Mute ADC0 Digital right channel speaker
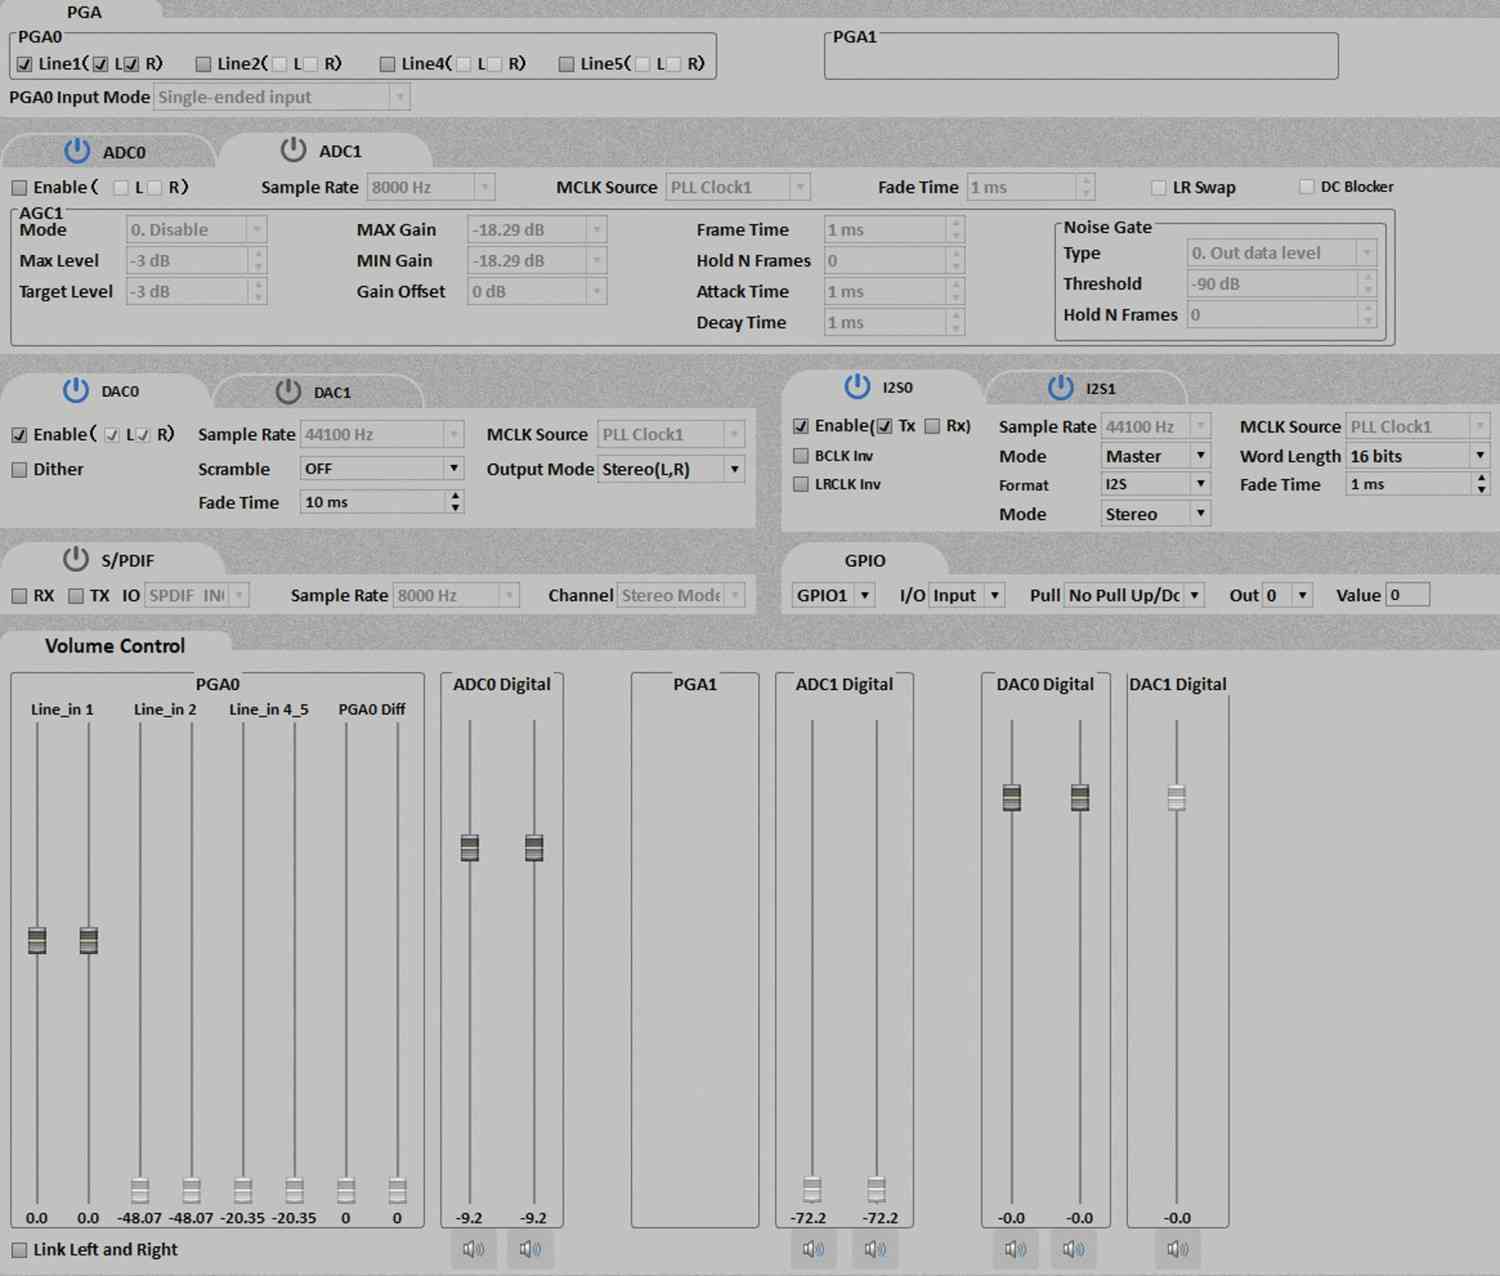Screen dimensions: 1500x1276 [x=530, y=1249]
